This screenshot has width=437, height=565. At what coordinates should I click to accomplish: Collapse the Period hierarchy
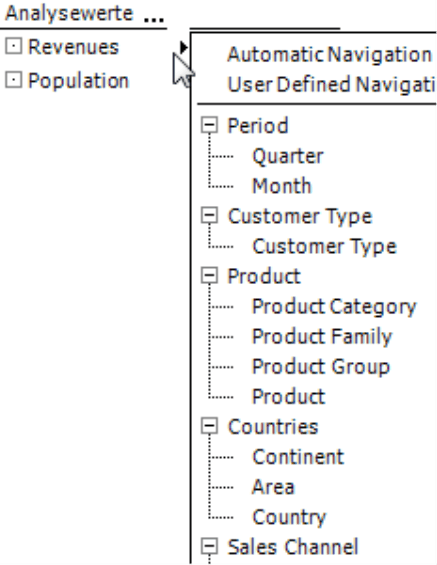tap(209, 125)
